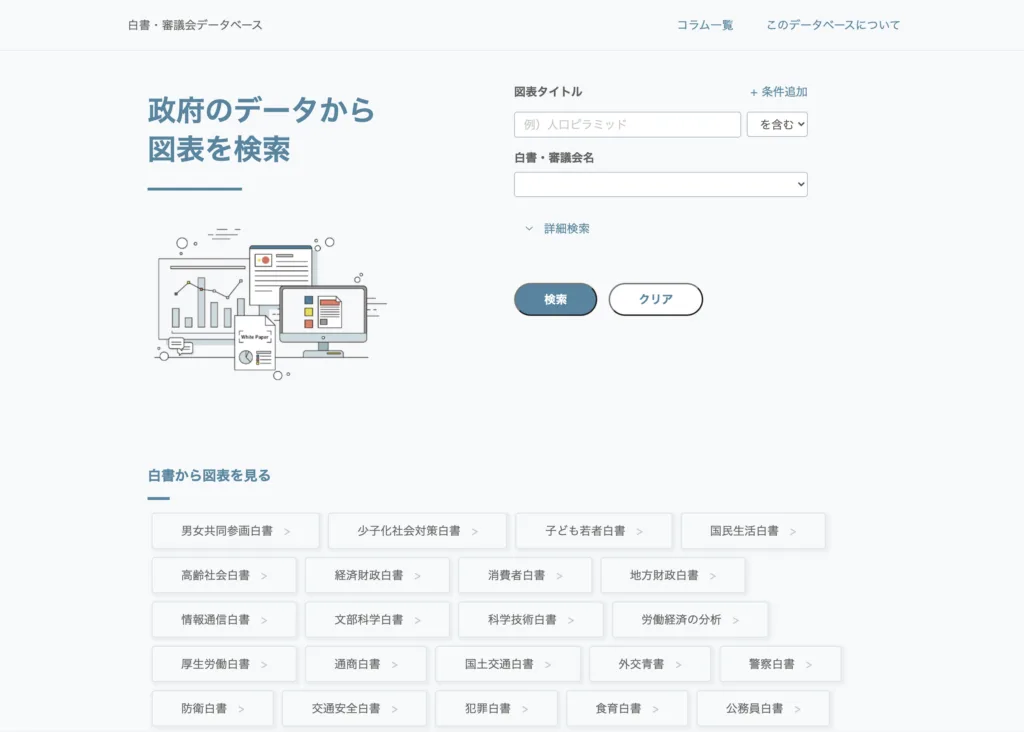Open 国土交通白書
Screen dimensions: 1024x732
pyautogui.click(x=508, y=664)
